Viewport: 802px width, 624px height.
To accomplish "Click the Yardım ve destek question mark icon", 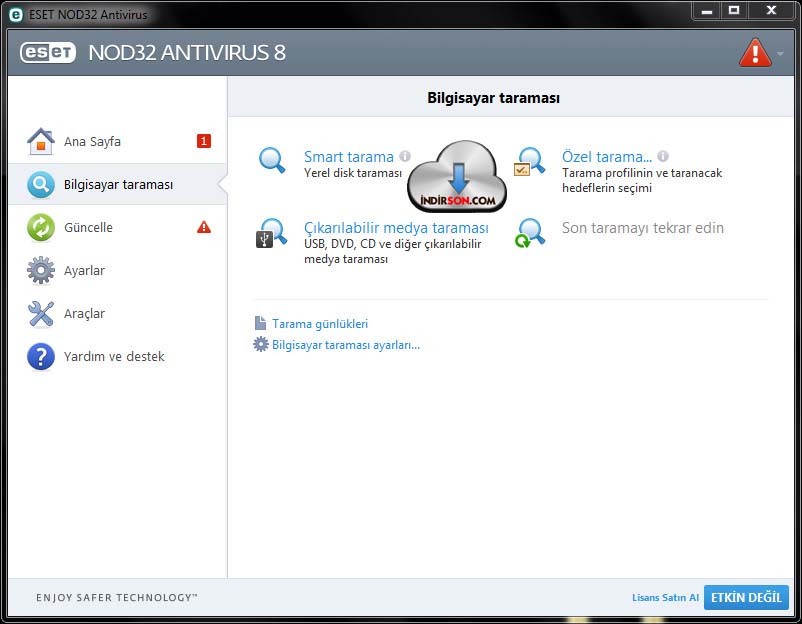I will coord(41,356).
